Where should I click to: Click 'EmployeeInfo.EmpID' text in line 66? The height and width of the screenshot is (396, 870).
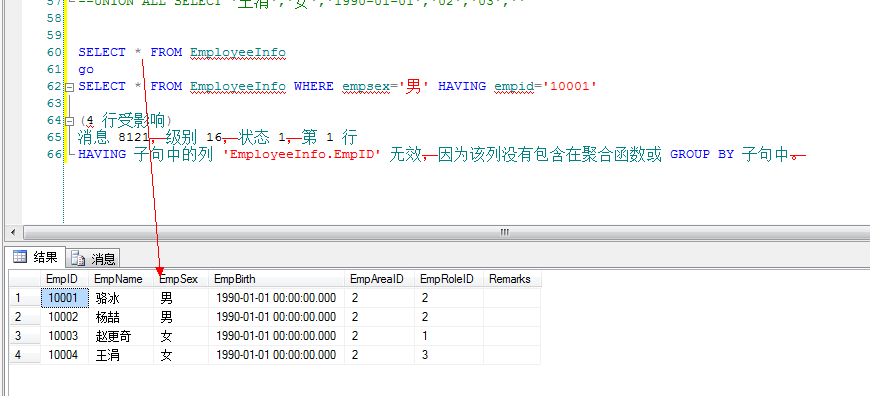(301, 155)
